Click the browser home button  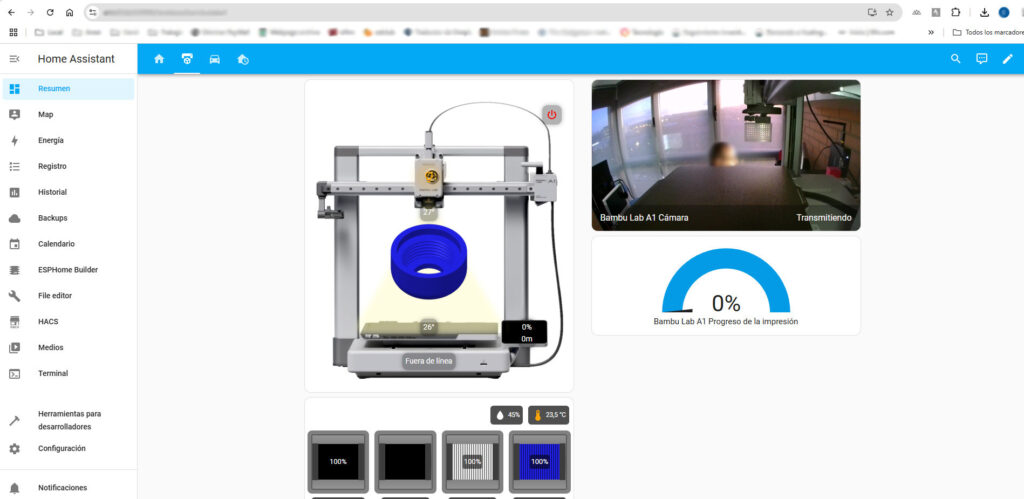(69, 12)
